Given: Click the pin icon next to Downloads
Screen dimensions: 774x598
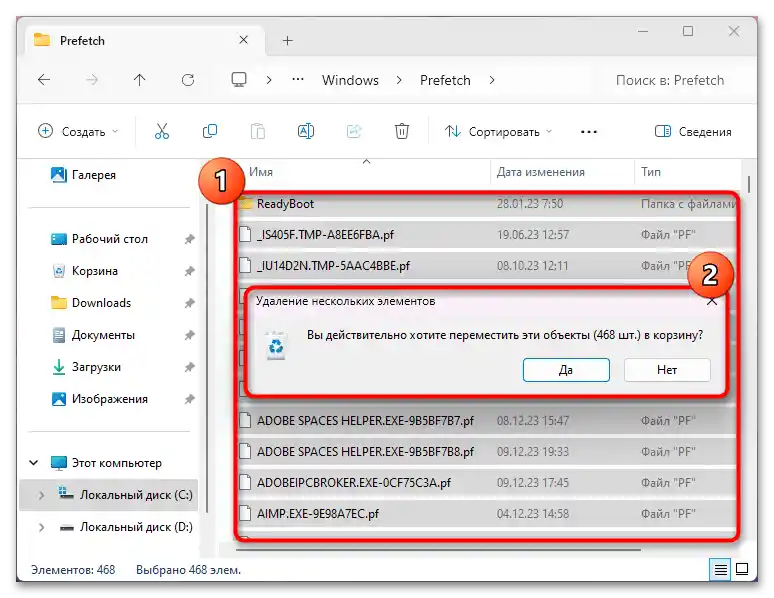Looking at the screenshot, I should click(x=189, y=303).
